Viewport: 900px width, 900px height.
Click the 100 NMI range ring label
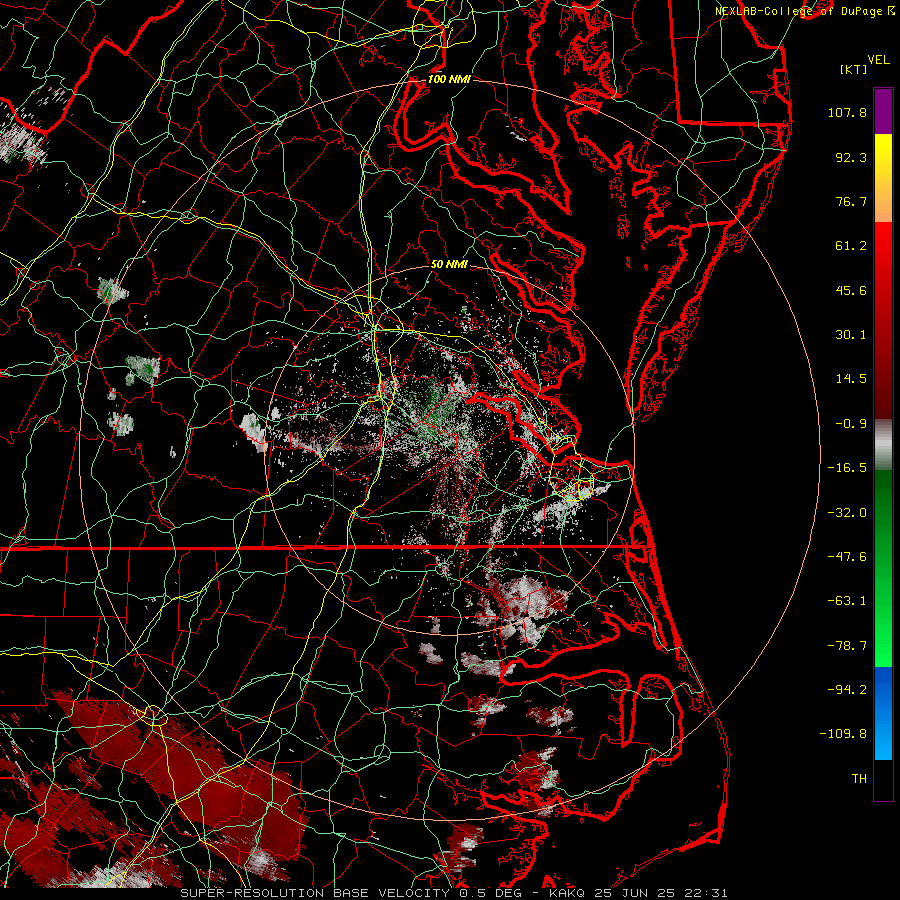coord(449,79)
